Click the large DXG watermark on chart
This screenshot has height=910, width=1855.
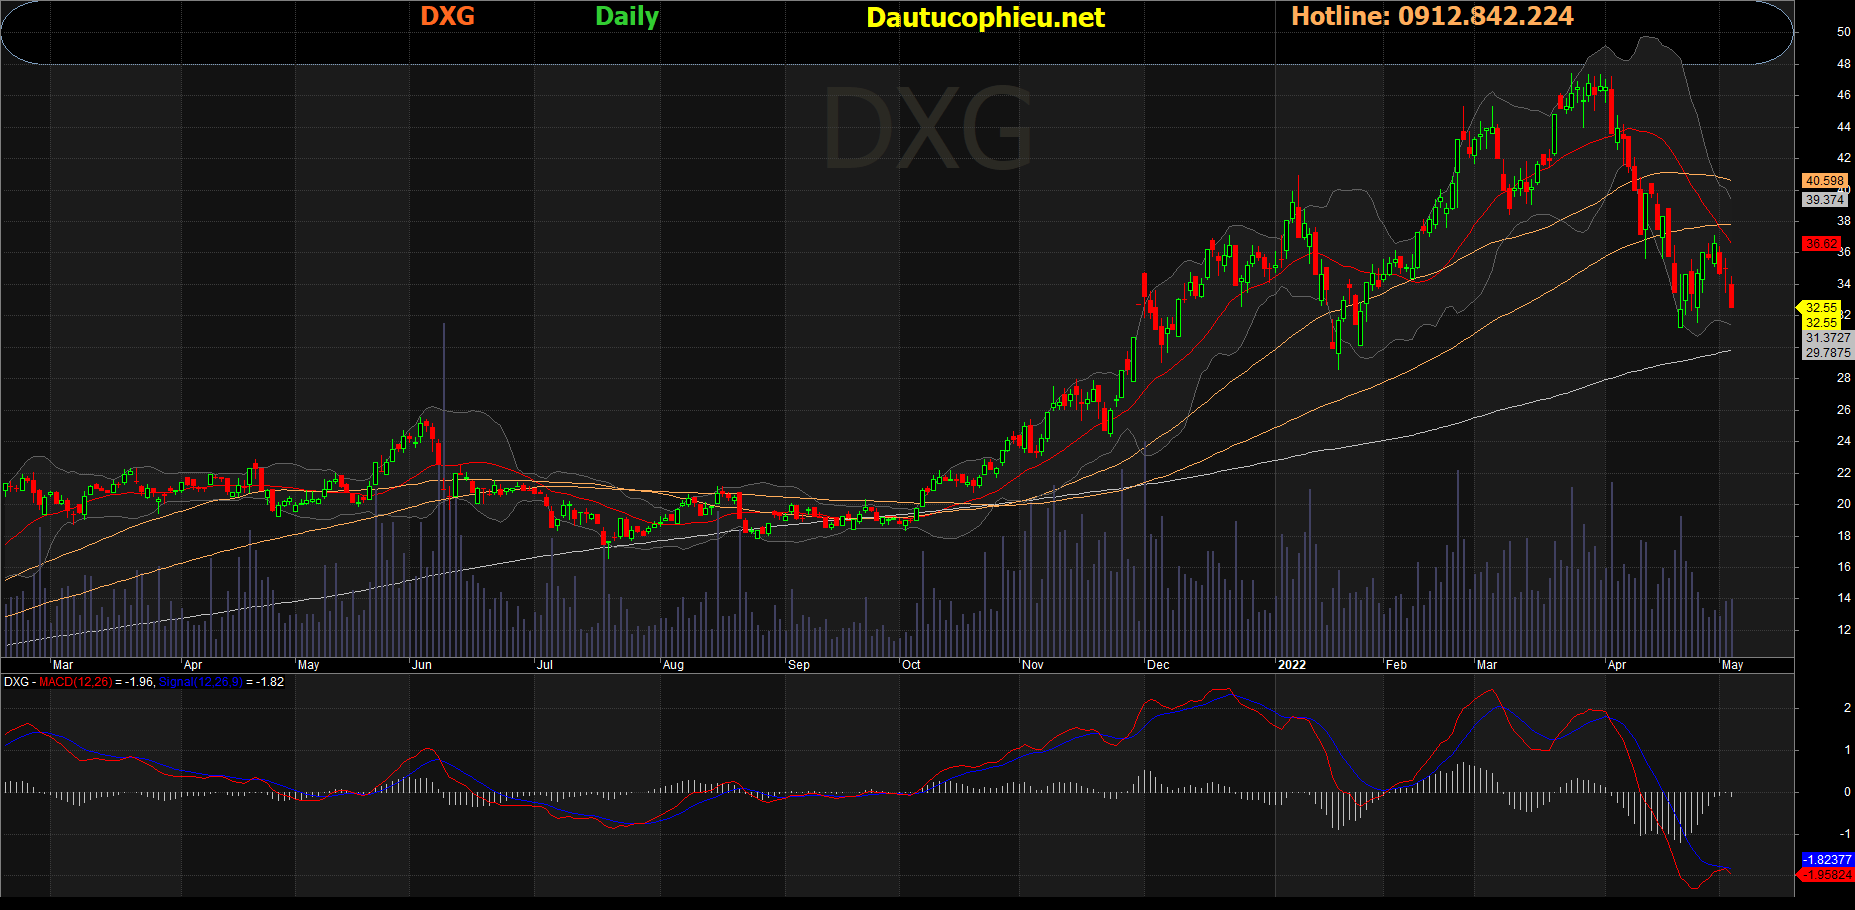point(927,130)
